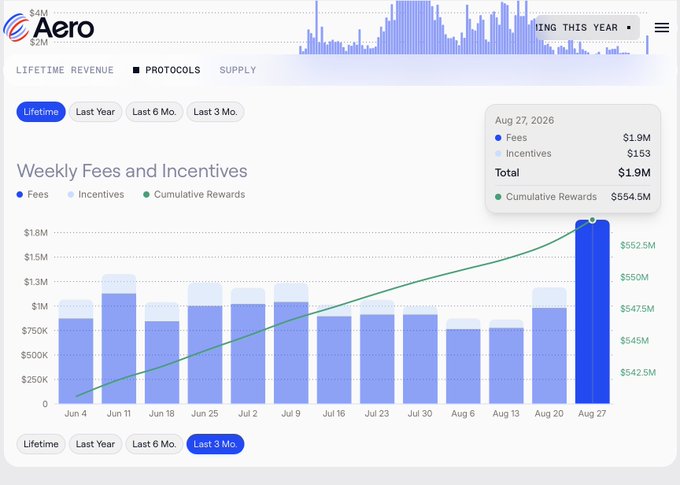This screenshot has height=485, width=680.
Task: Click the Jun 18 bar
Action: [162, 353]
